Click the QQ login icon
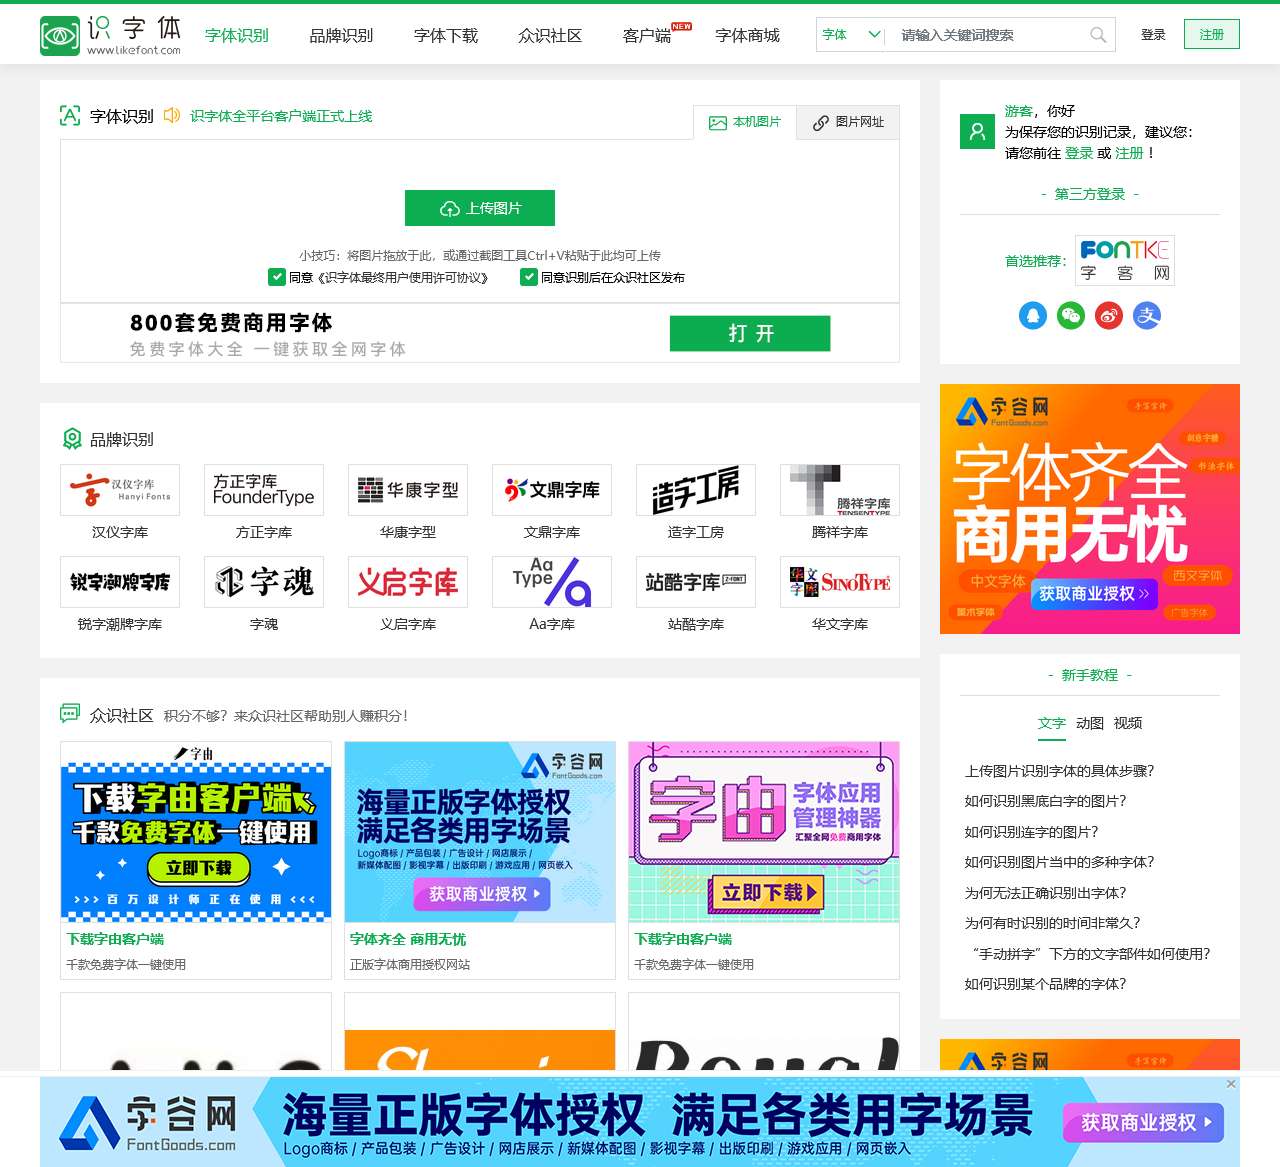The height and width of the screenshot is (1167, 1280). (x=1033, y=316)
